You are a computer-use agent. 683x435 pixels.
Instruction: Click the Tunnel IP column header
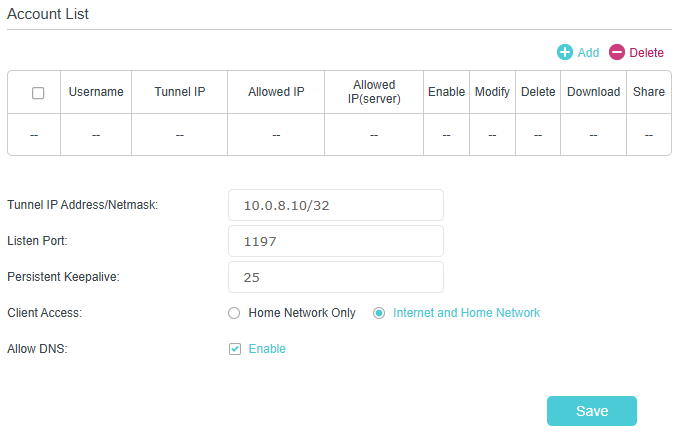click(179, 92)
